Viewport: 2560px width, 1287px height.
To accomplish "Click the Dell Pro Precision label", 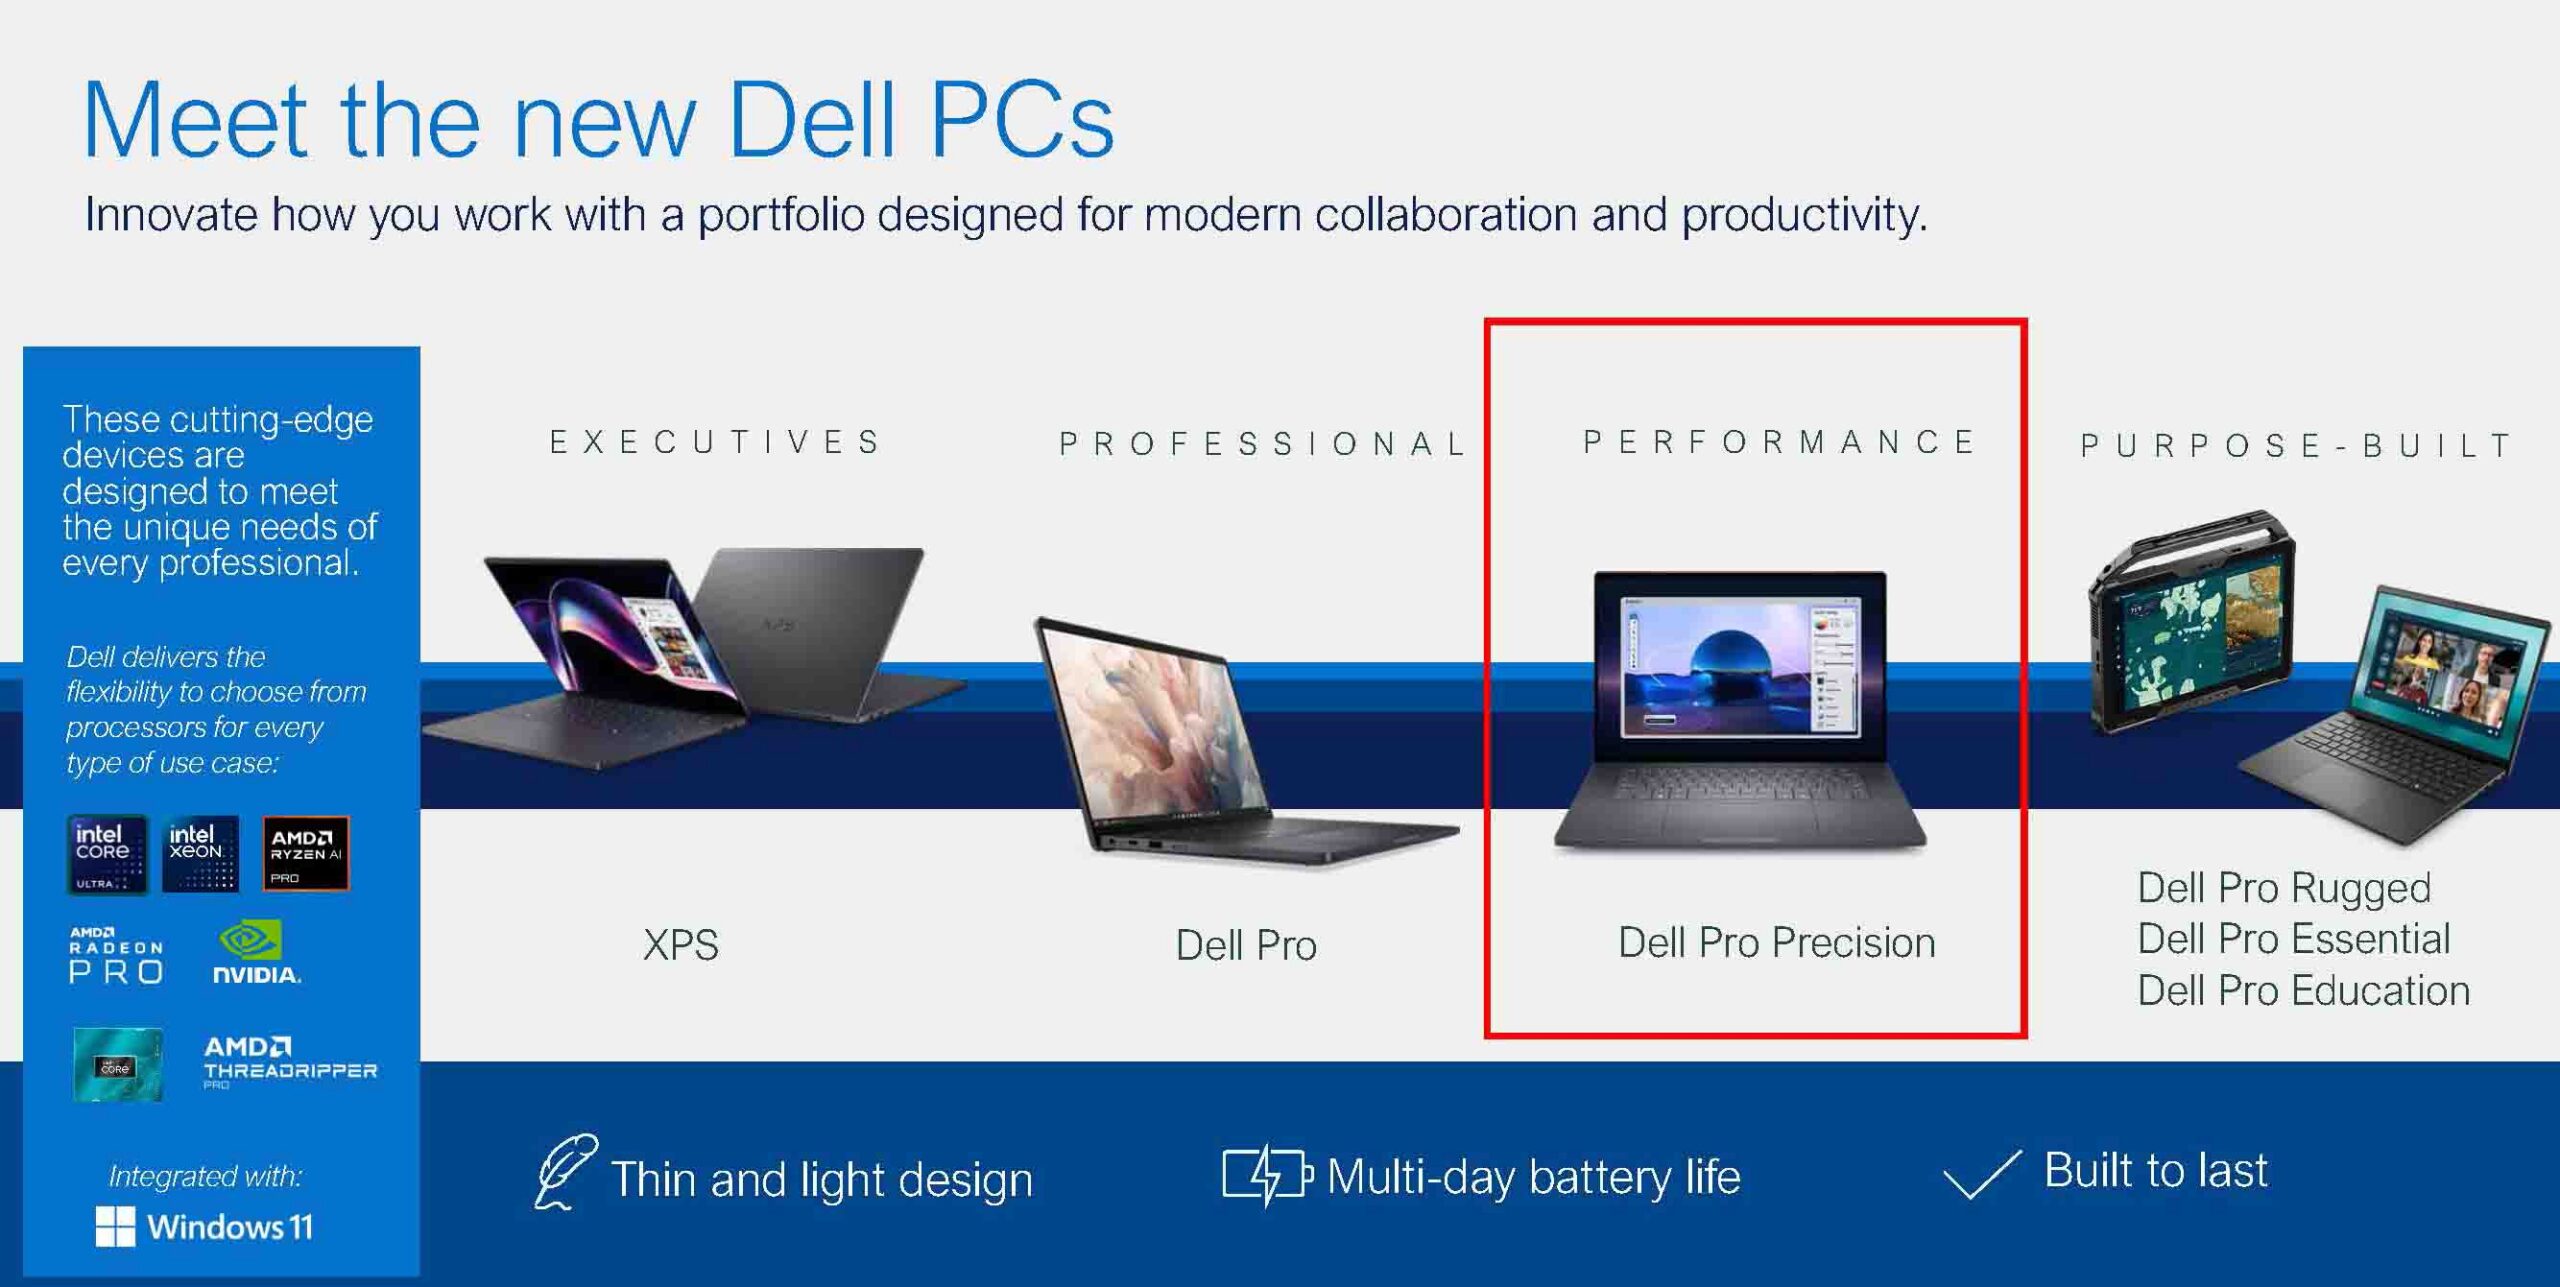I will pos(1777,943).
